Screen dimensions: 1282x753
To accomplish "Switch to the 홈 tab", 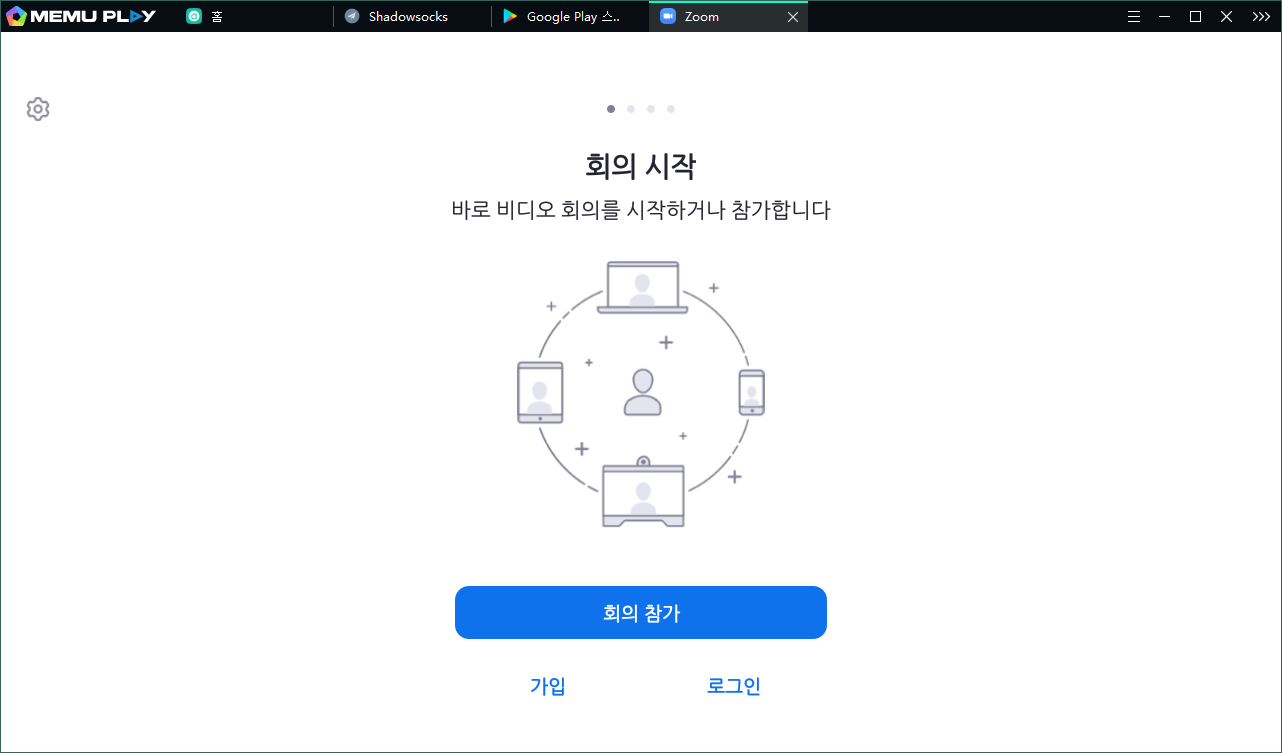I will point(217,16).
